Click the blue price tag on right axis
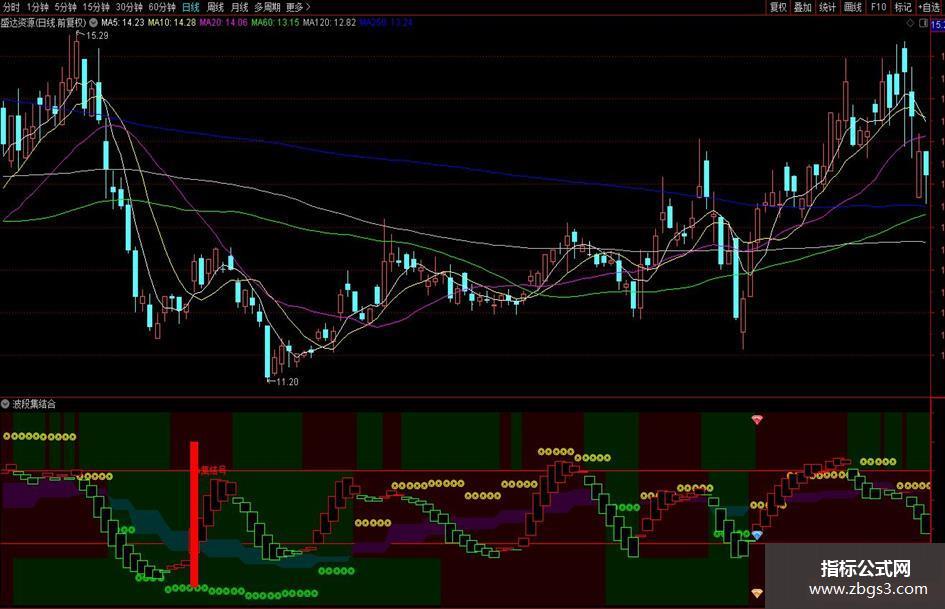The height and width of the screenshot is (609, 945). pyautogui.click(x=938, y=25)
